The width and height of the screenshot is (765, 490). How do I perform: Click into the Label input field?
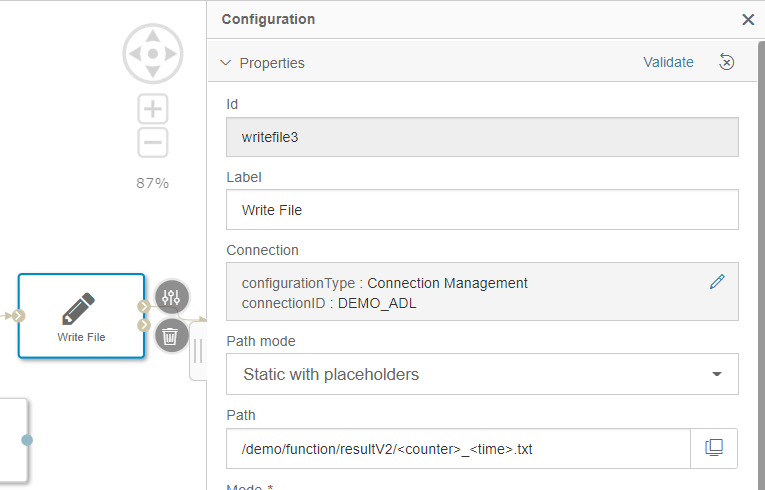click(x=482, y=210)
